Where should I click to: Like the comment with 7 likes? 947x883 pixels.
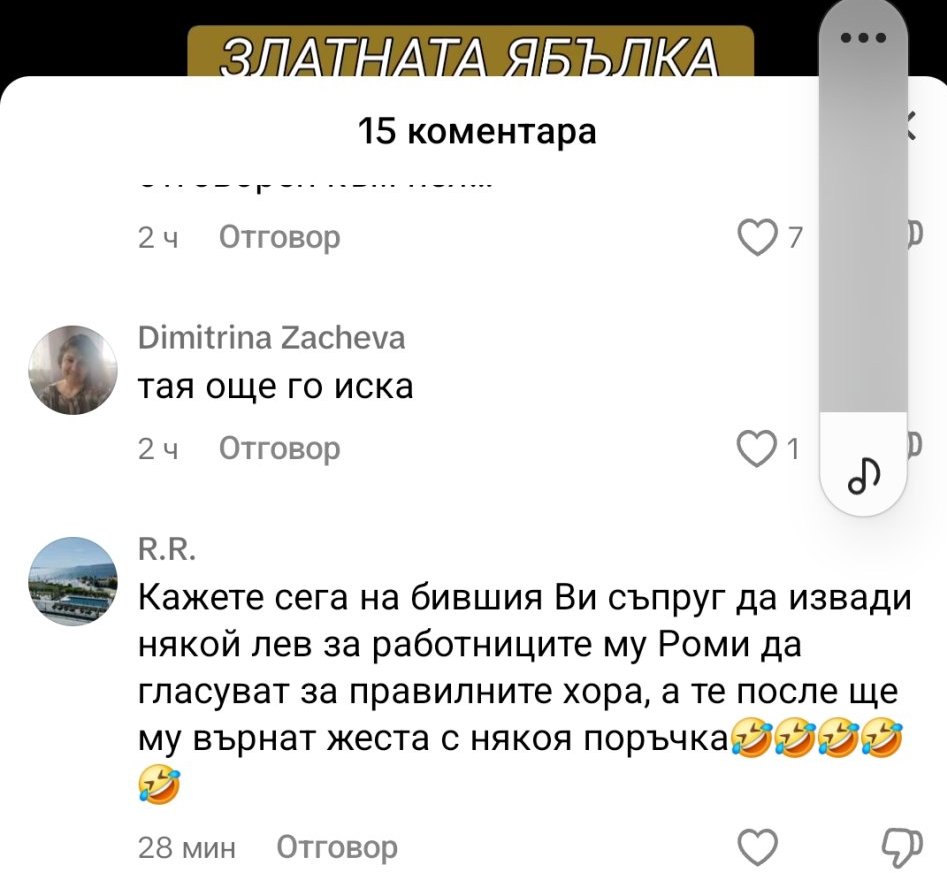(758, 238)
